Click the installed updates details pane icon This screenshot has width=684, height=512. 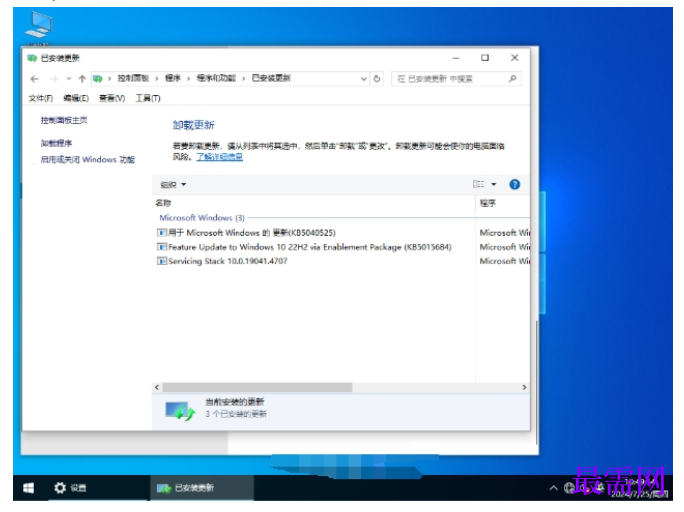coord(180,410)
